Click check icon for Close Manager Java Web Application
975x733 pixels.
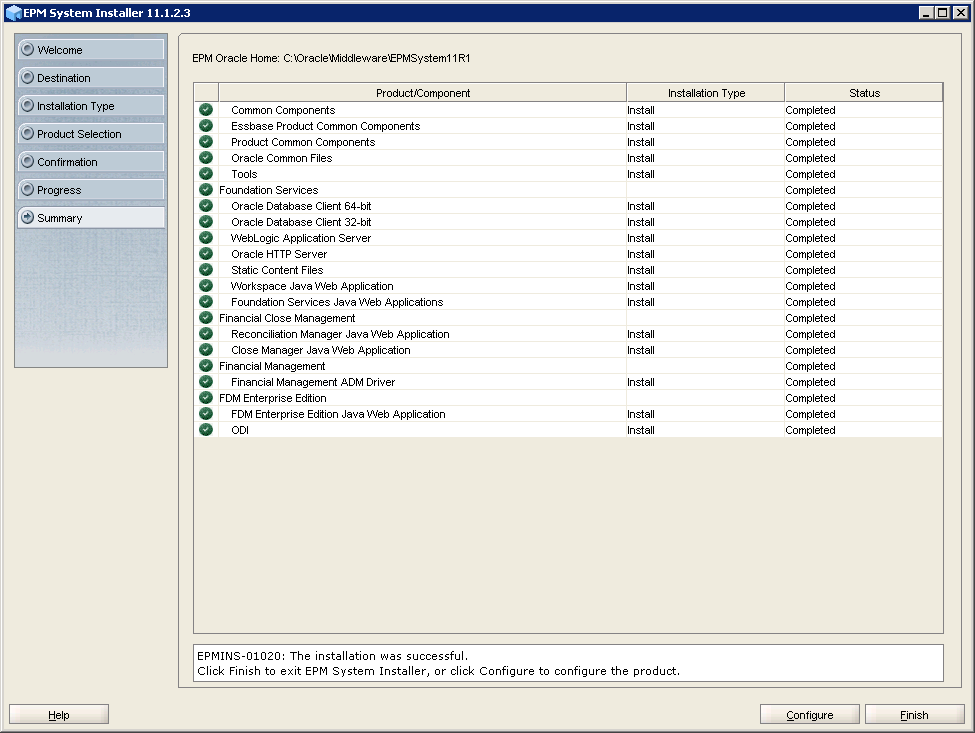206,350
